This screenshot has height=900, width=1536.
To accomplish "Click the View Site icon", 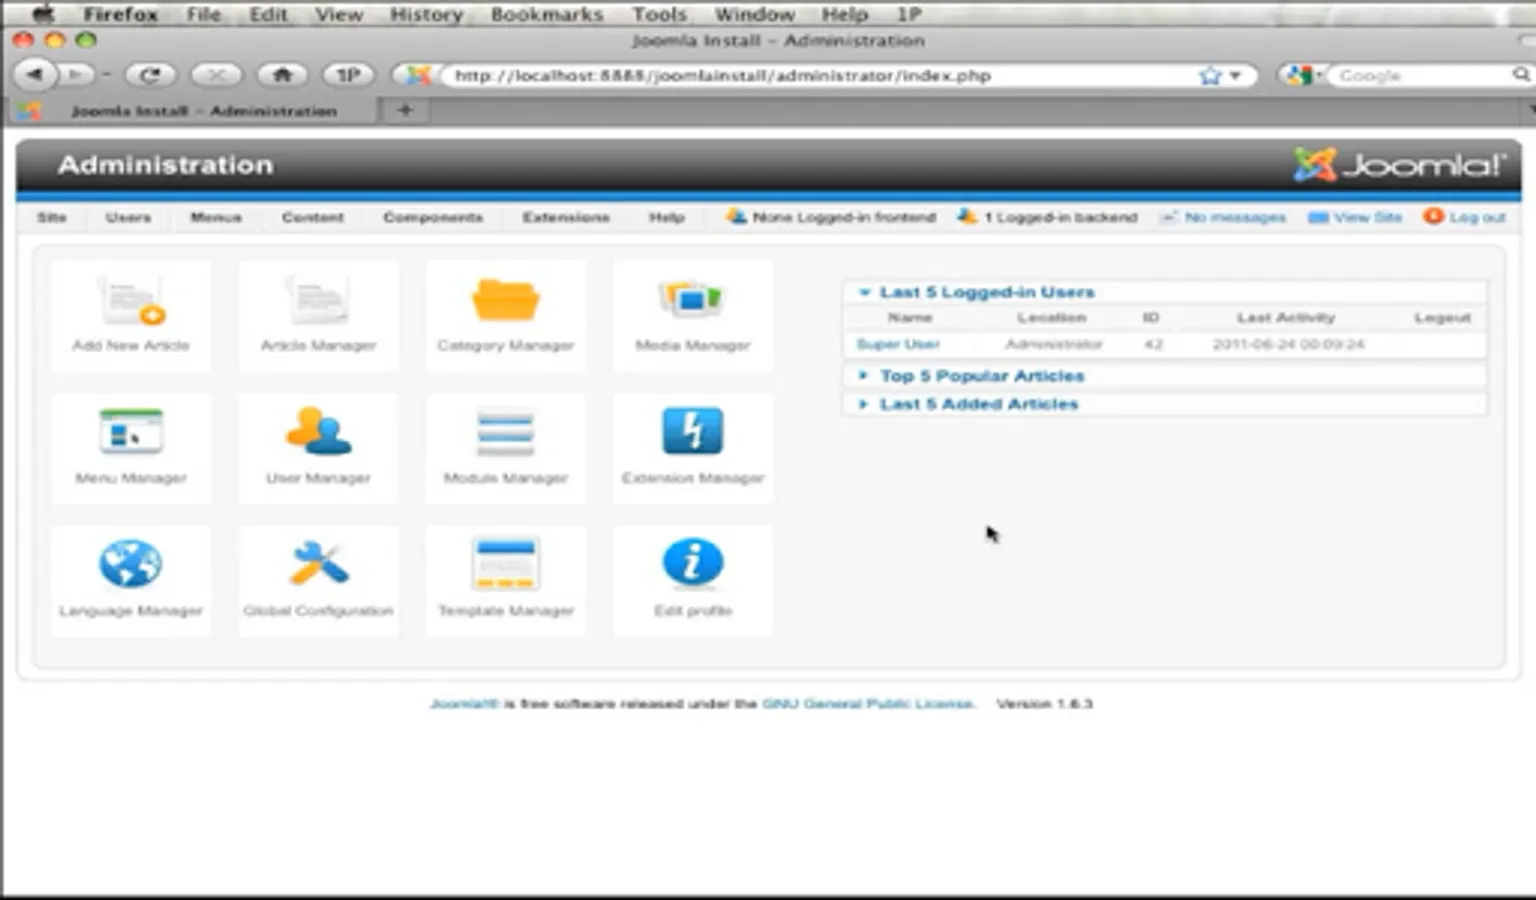I will coord(1318,217).
